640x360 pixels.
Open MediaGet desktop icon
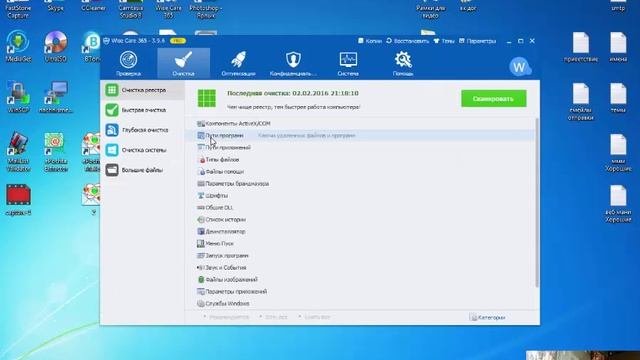coord(18,46)
